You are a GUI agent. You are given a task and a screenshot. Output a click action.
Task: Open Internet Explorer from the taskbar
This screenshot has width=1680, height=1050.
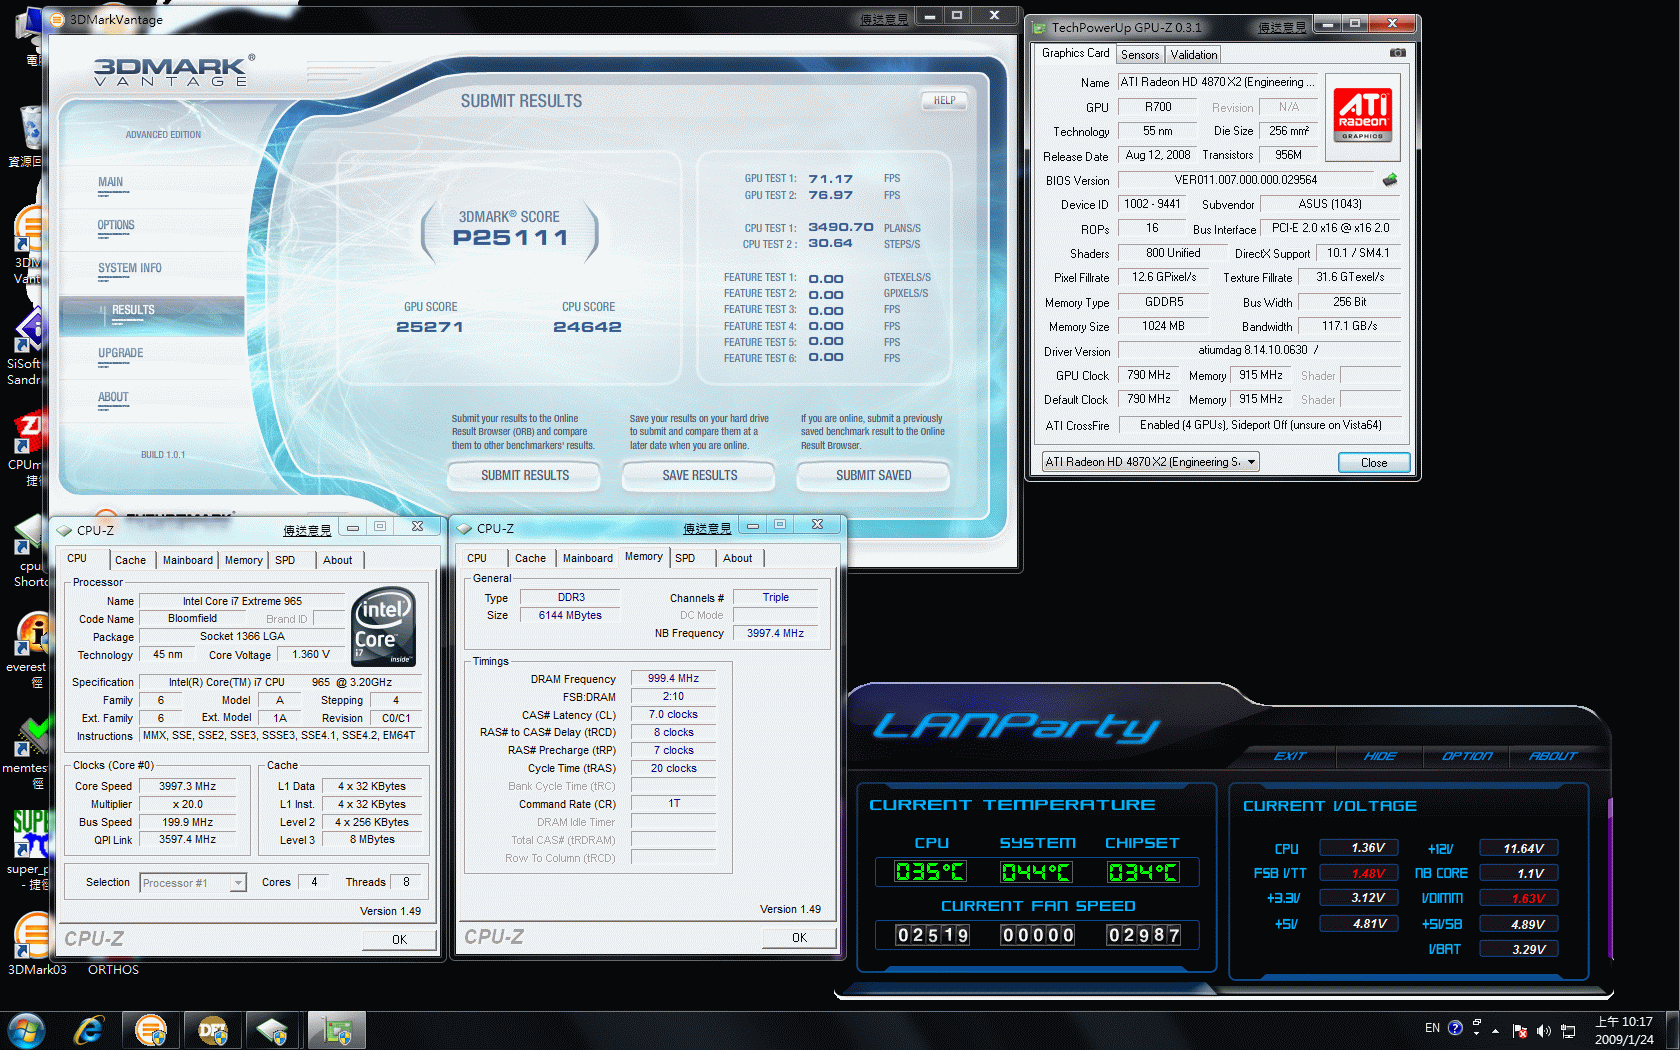pyautogui.click(x=90, y=1030)
